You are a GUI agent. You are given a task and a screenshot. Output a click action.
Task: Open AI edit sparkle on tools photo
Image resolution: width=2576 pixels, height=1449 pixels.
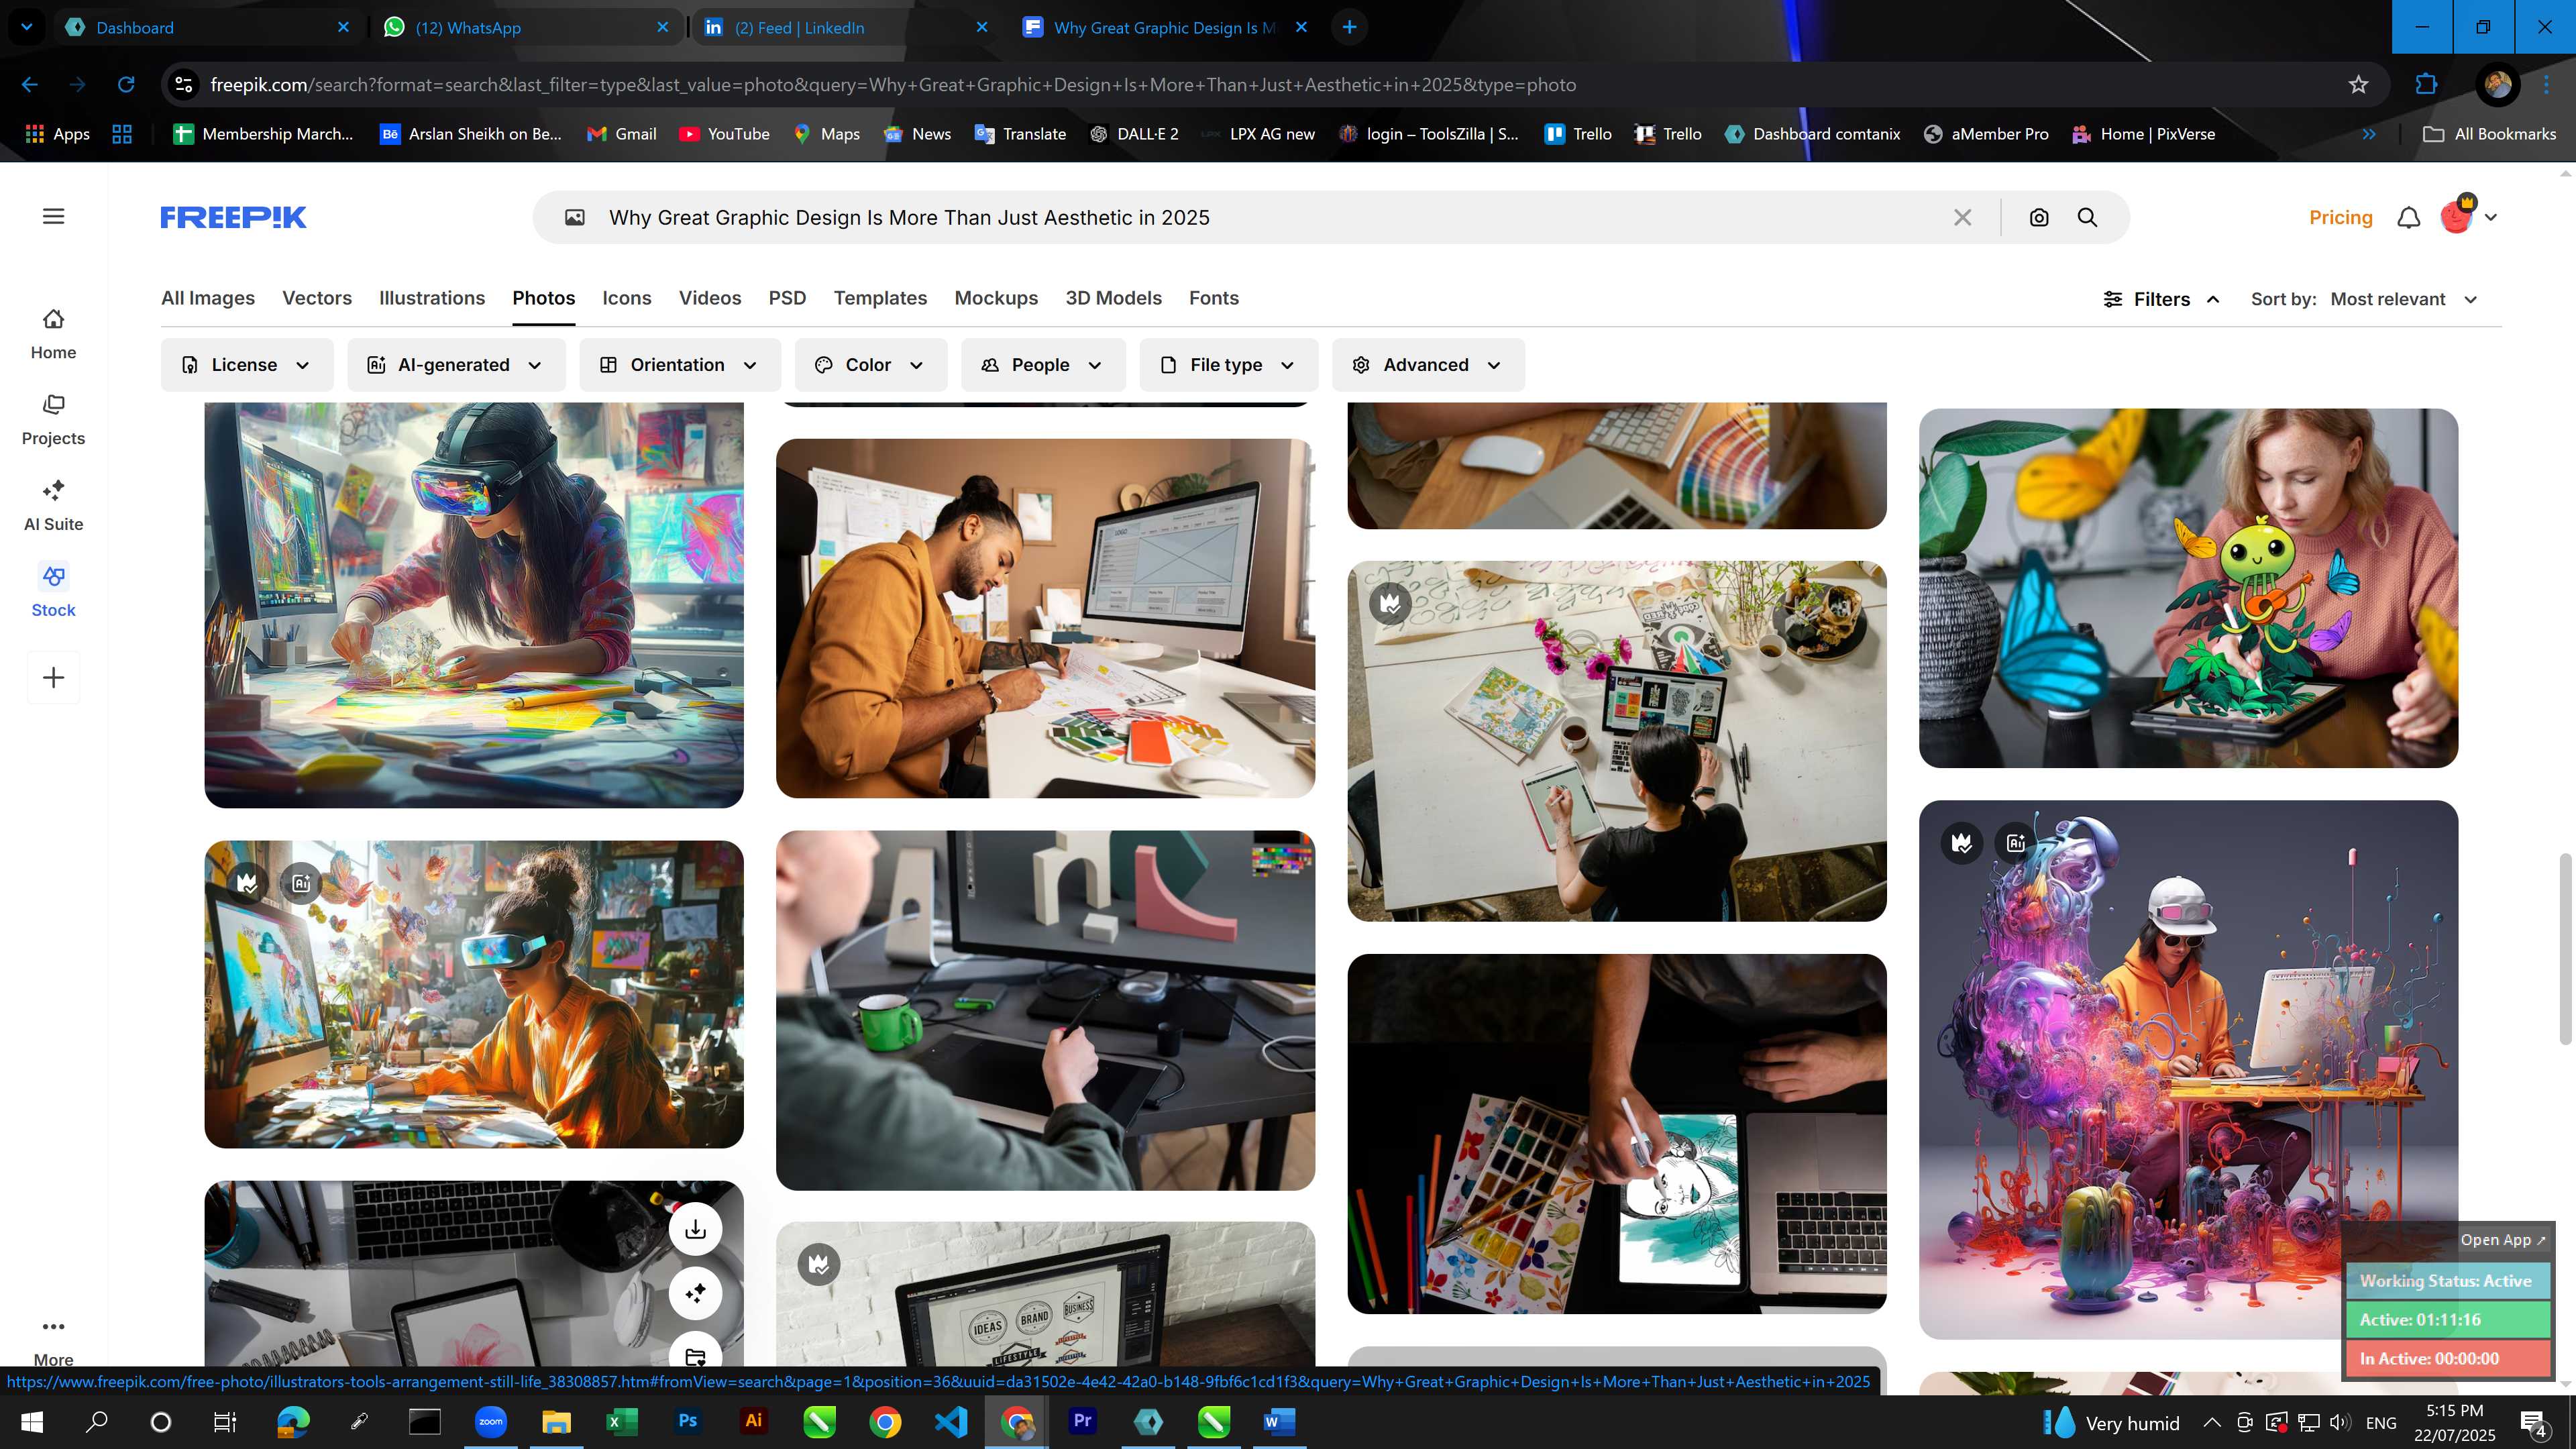pyautogui.click(x=696, y=1293)
